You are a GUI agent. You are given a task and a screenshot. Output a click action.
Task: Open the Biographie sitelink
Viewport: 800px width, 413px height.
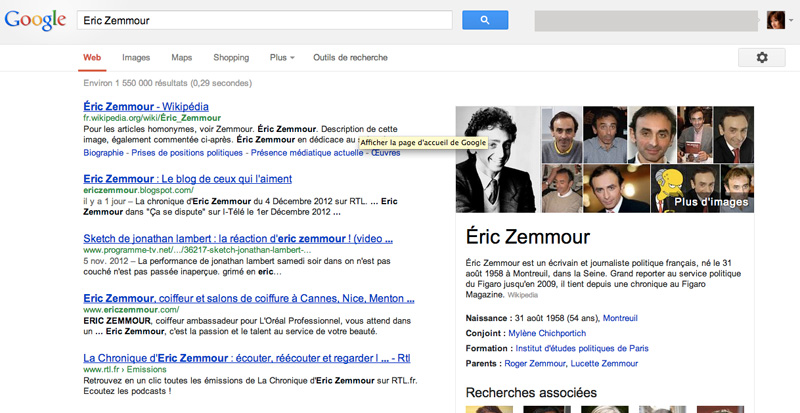tap(103, 153)
